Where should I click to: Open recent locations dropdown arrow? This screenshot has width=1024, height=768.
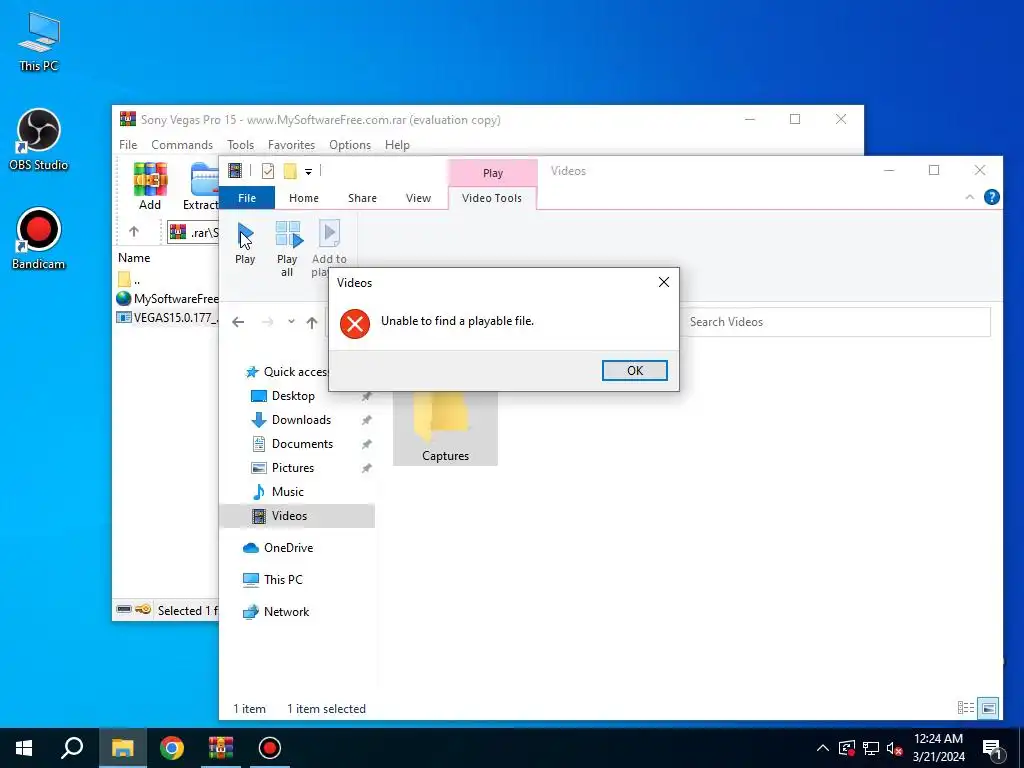[x=291, y=321]
